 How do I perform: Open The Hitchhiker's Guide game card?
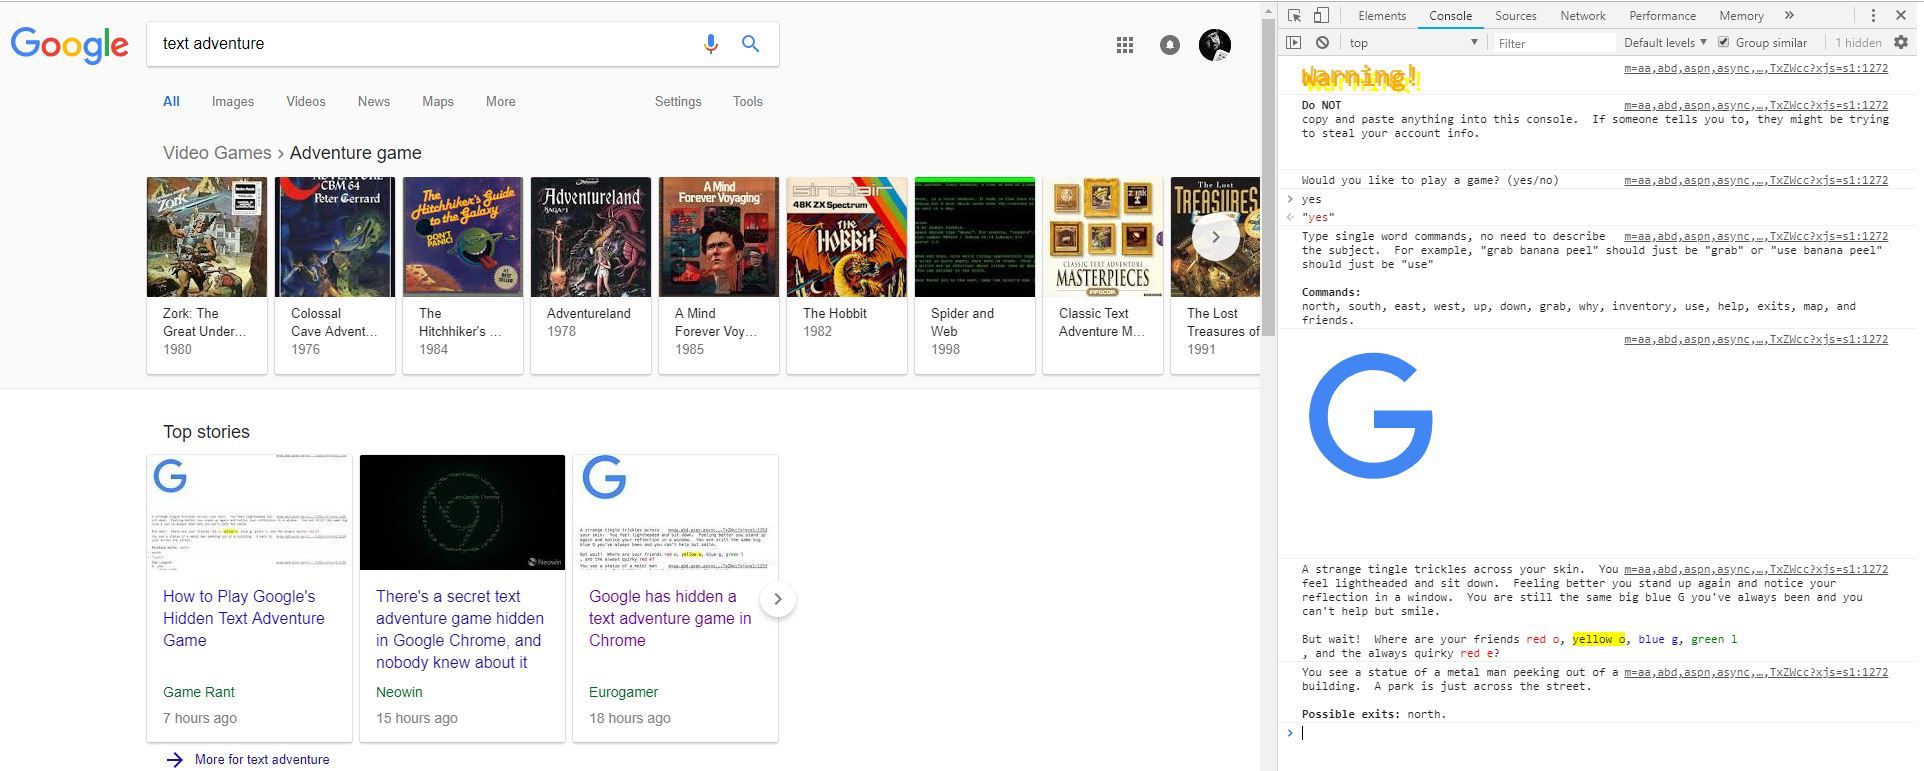(463, 275)
